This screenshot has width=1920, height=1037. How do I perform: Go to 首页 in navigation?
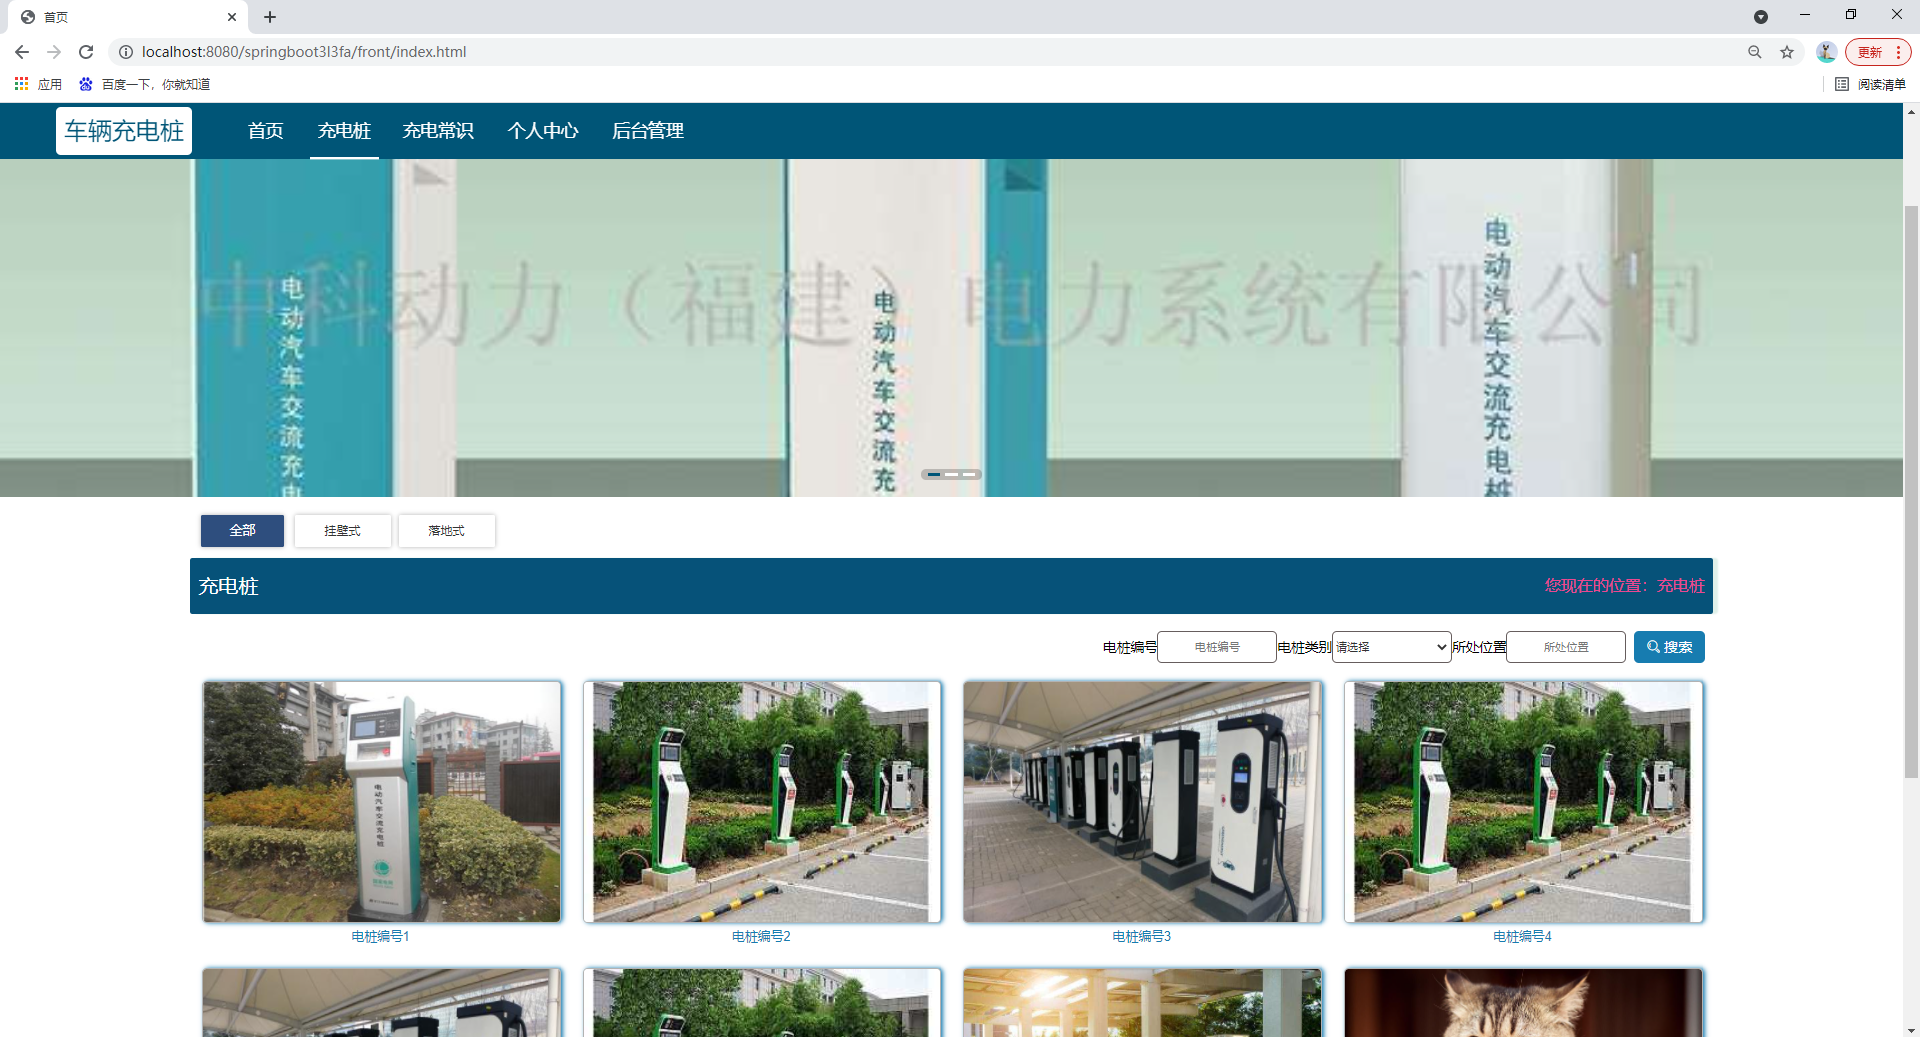click(266, 131)
